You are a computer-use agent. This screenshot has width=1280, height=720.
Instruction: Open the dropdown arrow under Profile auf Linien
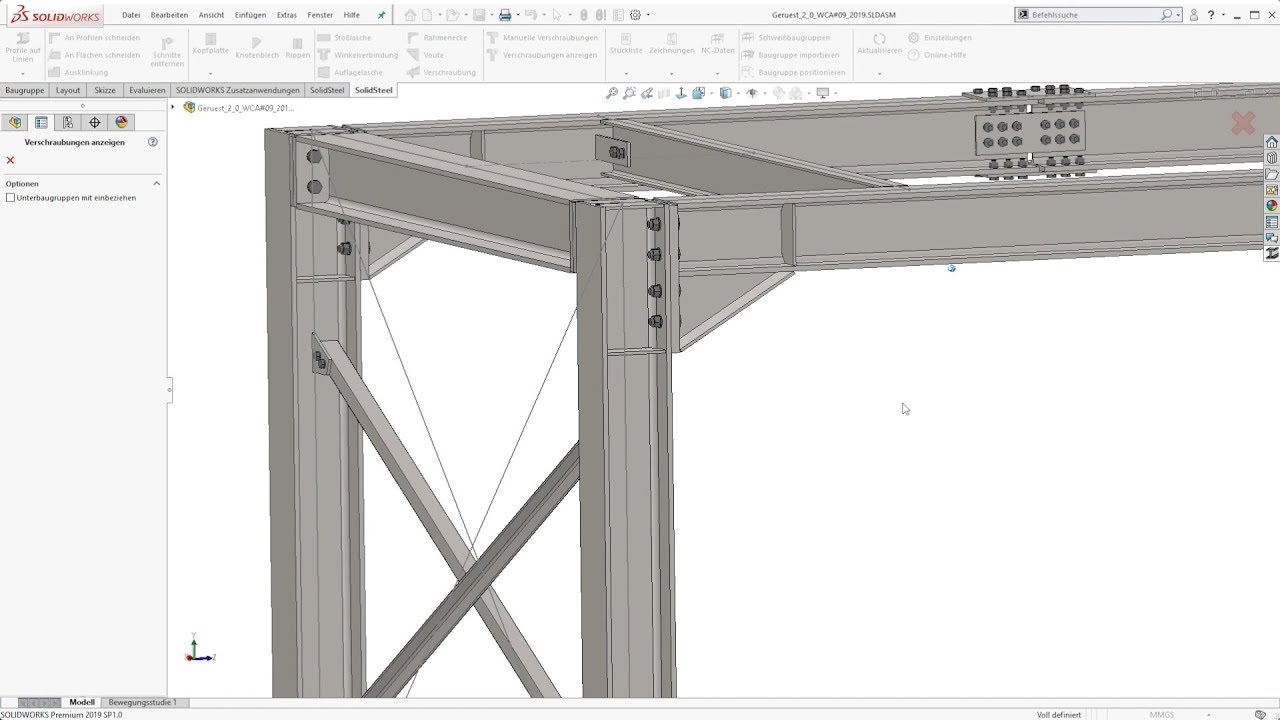click(x=22, y=73)
